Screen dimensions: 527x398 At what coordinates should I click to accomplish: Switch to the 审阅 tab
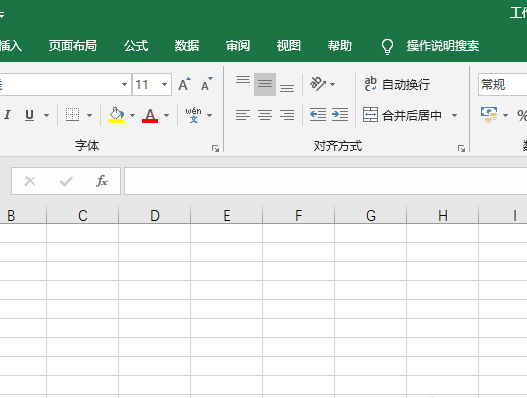tap(238, 46)
